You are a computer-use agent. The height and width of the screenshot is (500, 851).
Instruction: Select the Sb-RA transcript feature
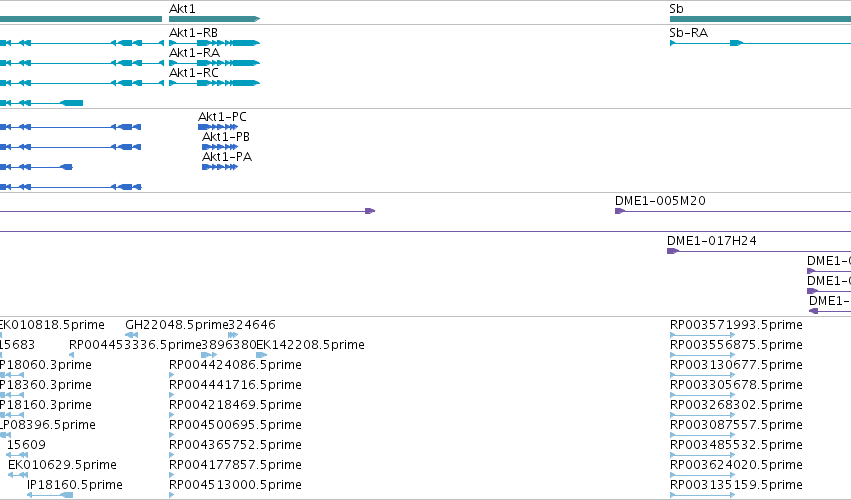pos(760,43)
